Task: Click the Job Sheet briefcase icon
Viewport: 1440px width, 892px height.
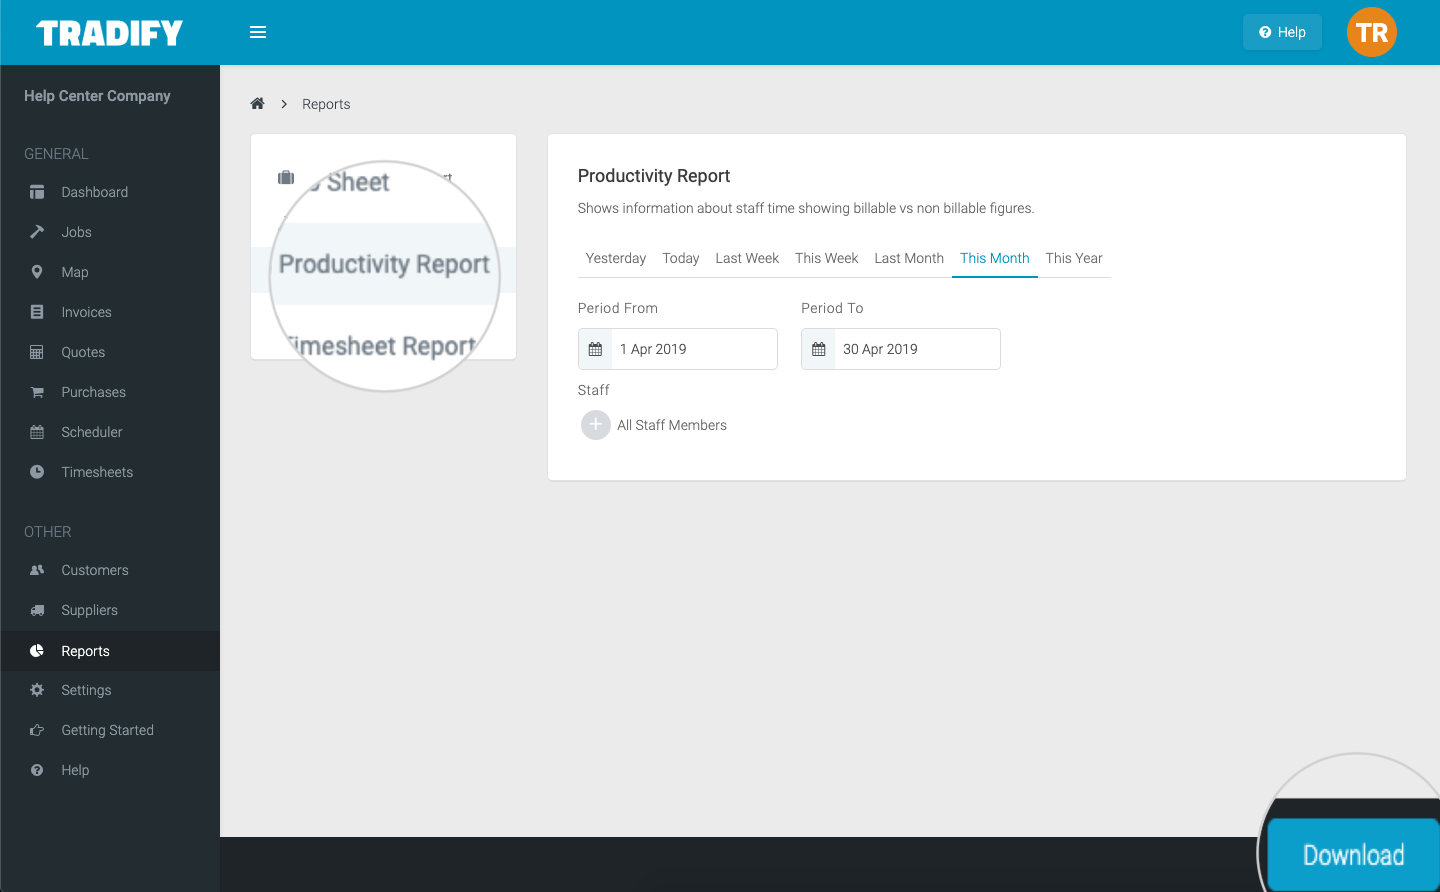Action: (286, 177)
